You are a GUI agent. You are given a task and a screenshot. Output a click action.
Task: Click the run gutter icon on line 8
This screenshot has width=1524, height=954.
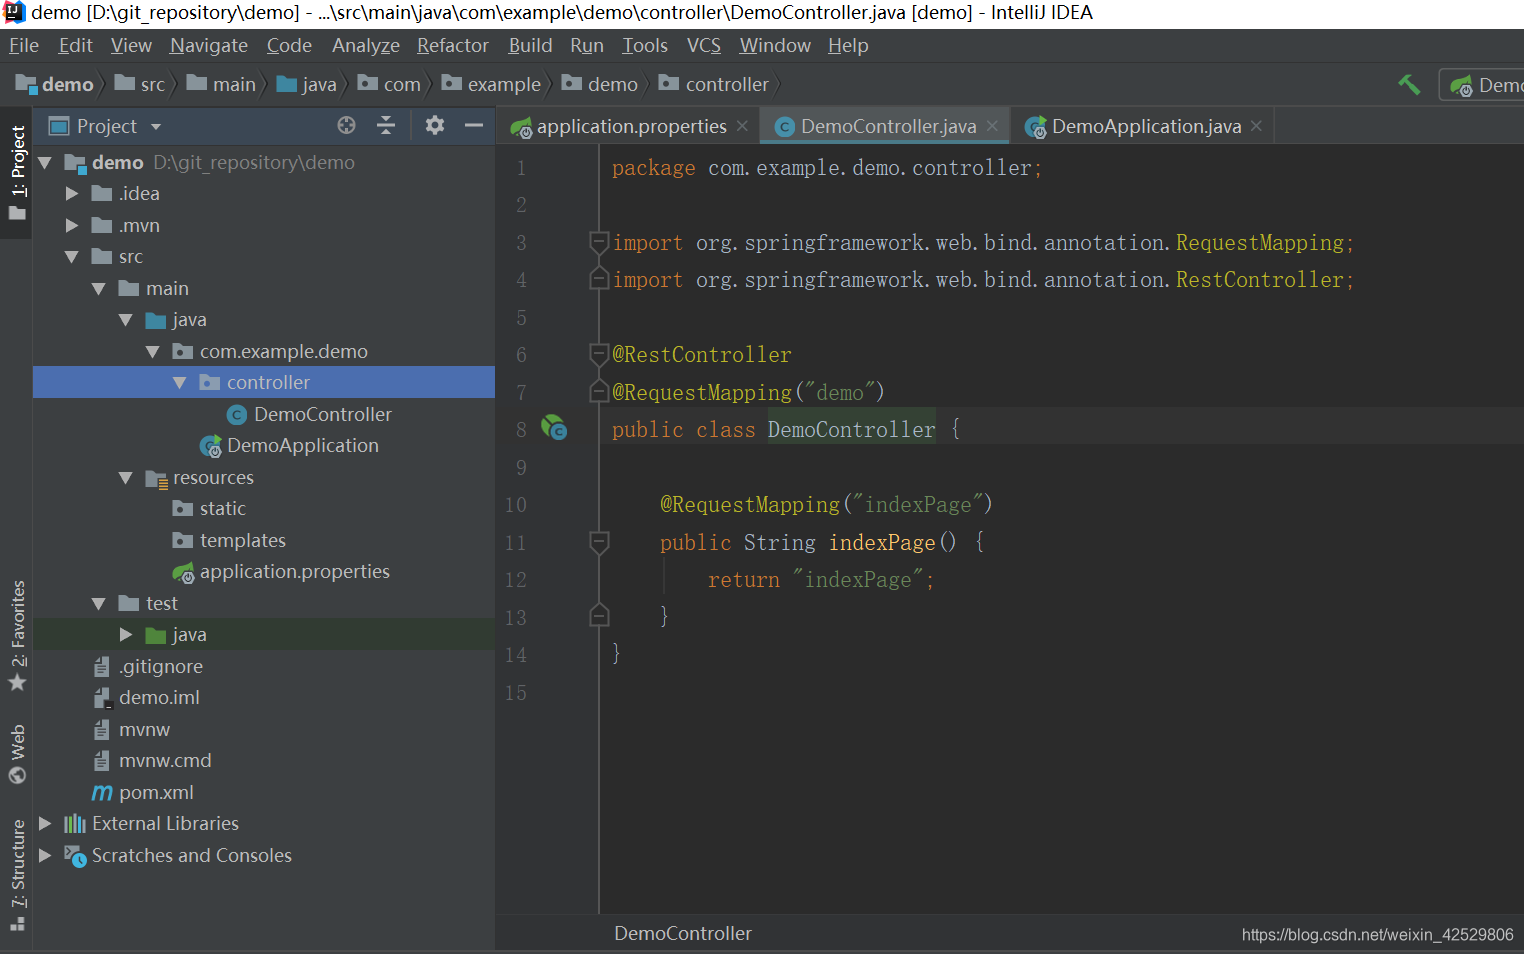pyautogui.click(x=554, y=429)
